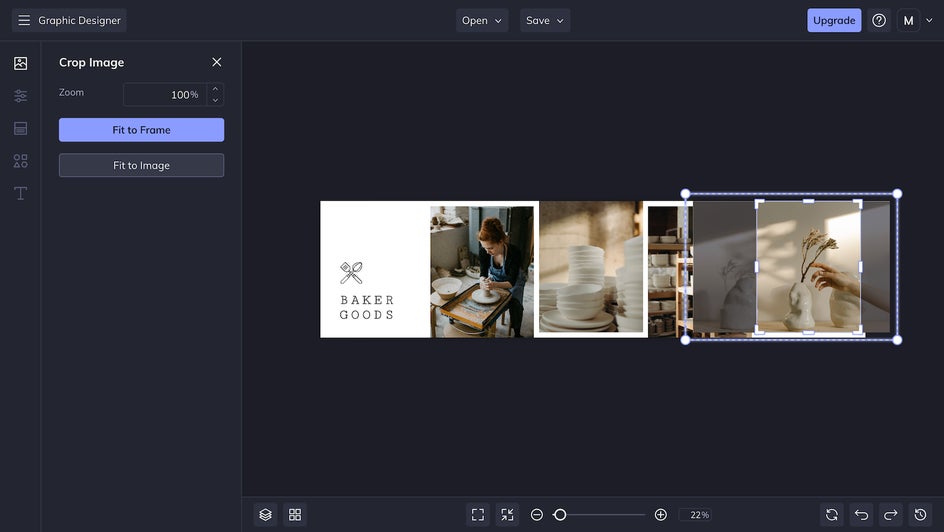The image size is (944, 532).
Task: Click the Upgrade button
Action: coord(834,20)
